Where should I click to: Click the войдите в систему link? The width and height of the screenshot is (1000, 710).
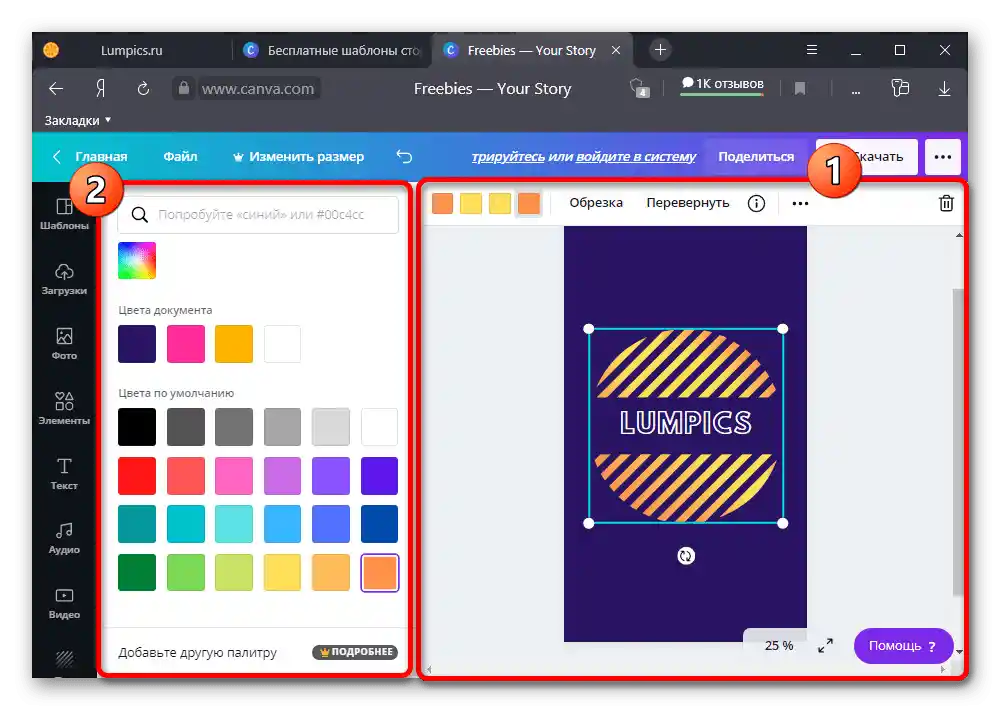635,156
